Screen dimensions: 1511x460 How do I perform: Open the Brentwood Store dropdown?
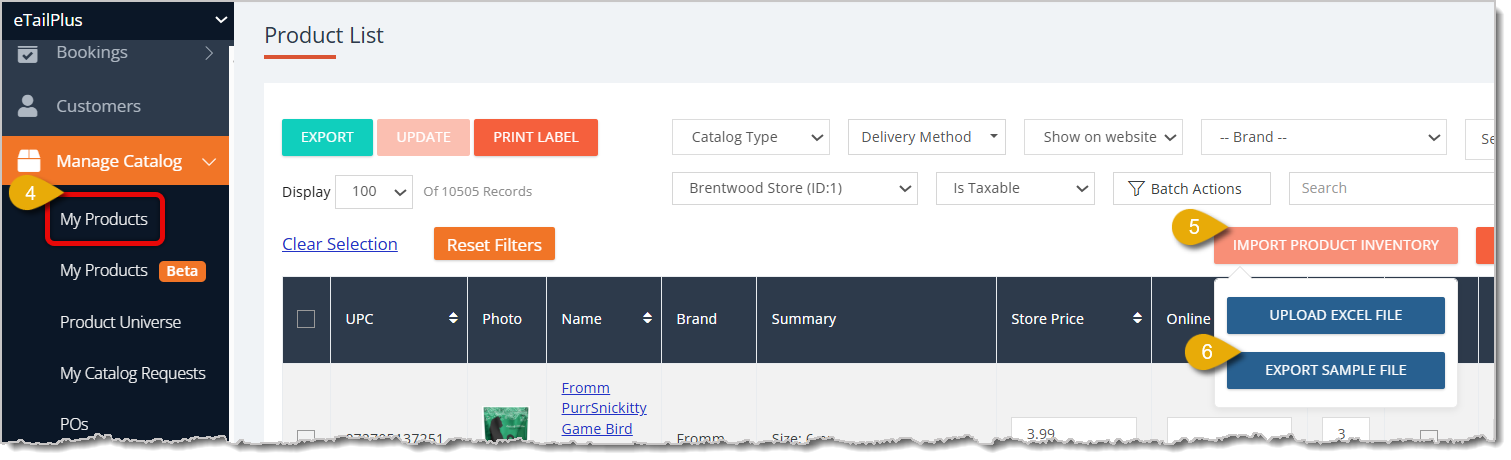coord(795,188)
